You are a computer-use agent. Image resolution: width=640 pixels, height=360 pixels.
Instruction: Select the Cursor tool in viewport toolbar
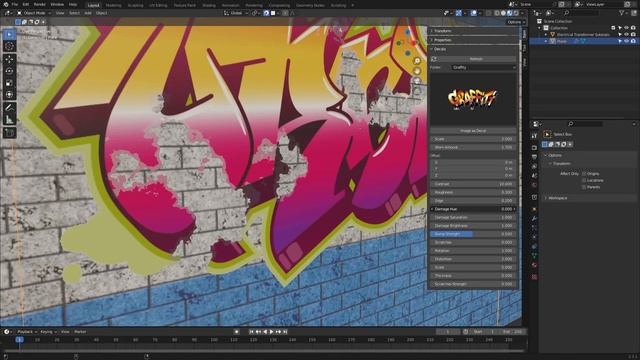click(9, 46)
